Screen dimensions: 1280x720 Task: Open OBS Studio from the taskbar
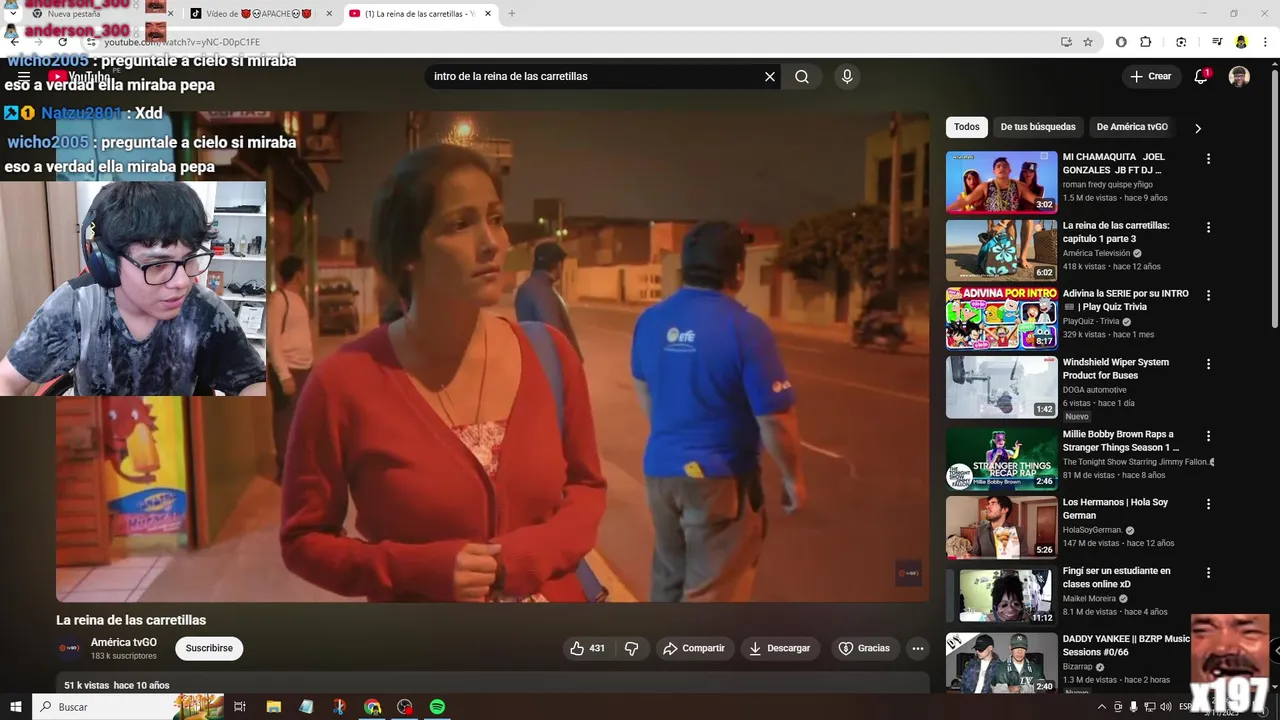click(404, 707)
